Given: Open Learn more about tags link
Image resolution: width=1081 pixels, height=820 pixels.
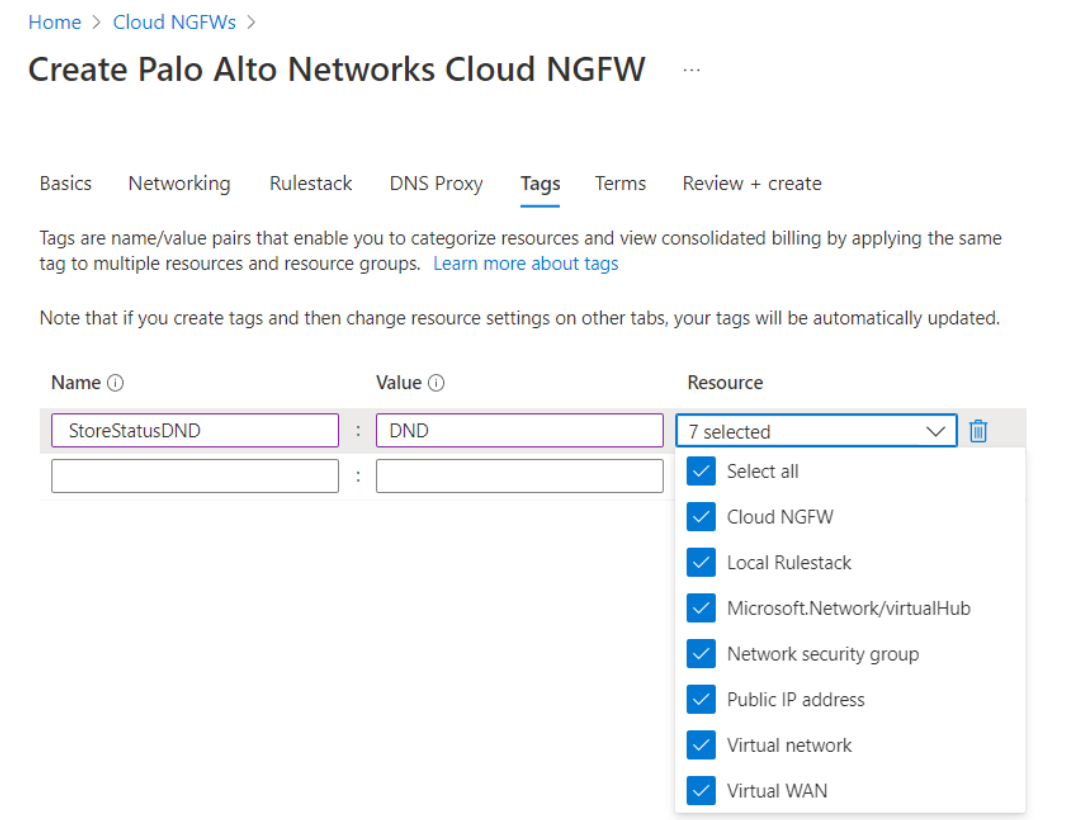Looking at the screenshot, I should point(525,264).
